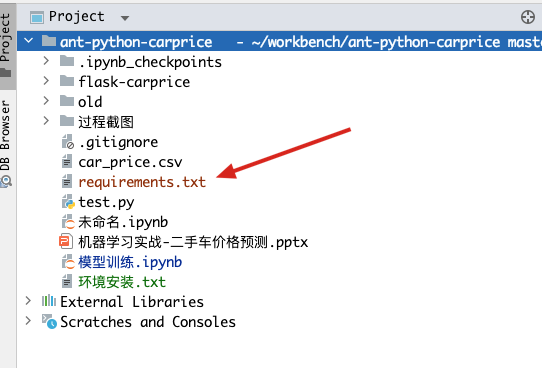Click the pptx presentation file icon
This screenshot has height=368, width=542.
click(x=66, y=242)
